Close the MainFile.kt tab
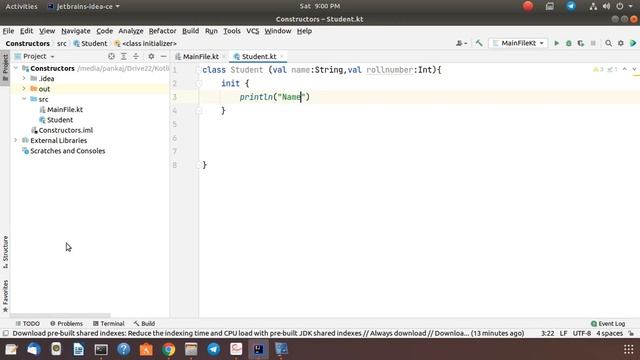Viewport: 640px width, 360px height. click(224, 56)
